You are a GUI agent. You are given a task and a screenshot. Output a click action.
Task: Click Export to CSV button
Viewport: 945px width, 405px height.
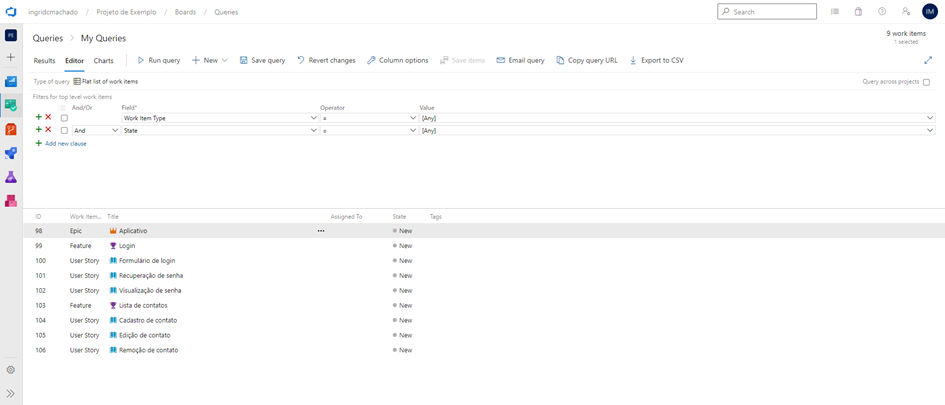coord(656,60)
